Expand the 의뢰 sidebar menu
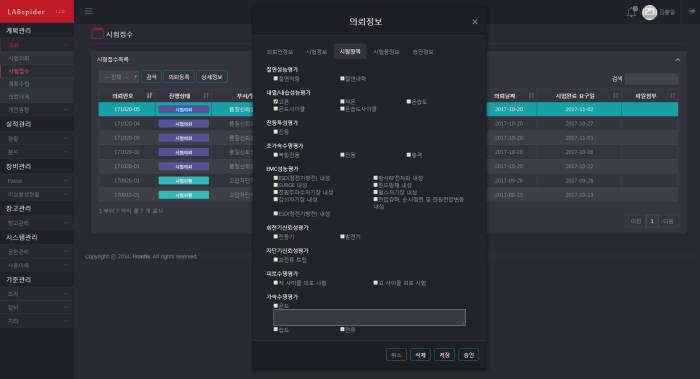This screenshot has width=700, height=379. tap(37, 45)
